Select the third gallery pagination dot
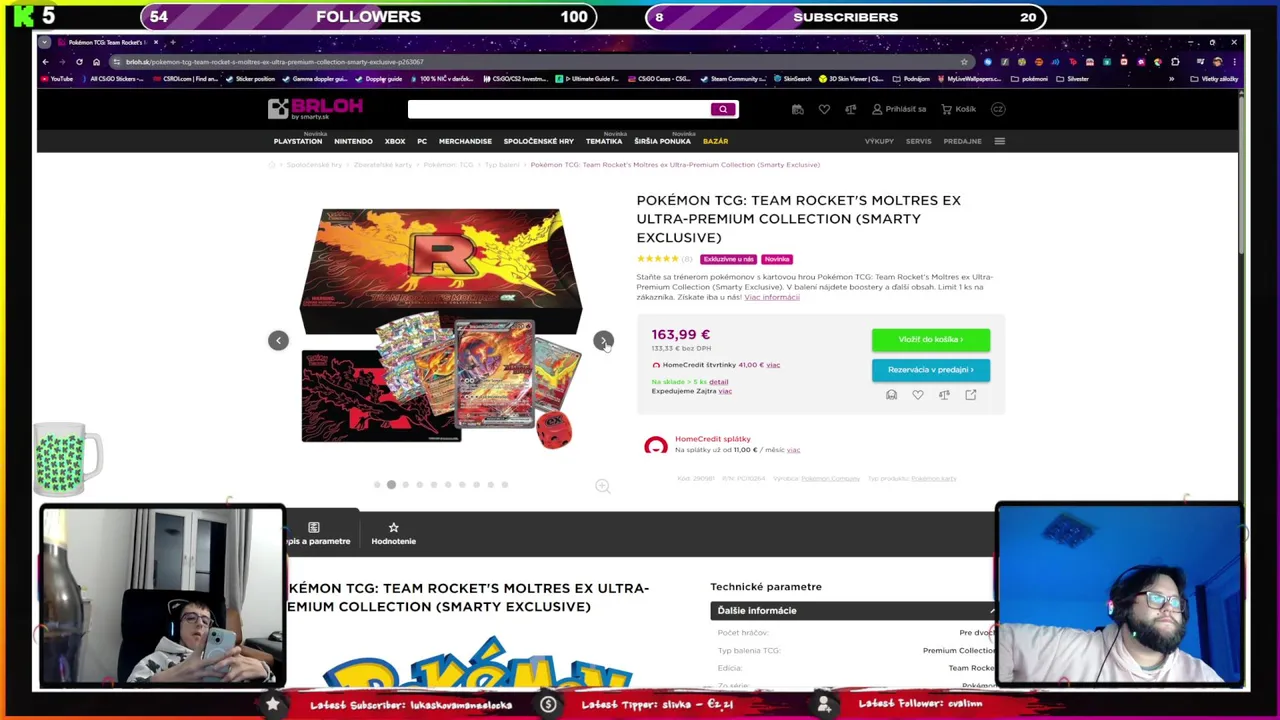This screenshot has height=720, width=1280. tap(405, 485)
